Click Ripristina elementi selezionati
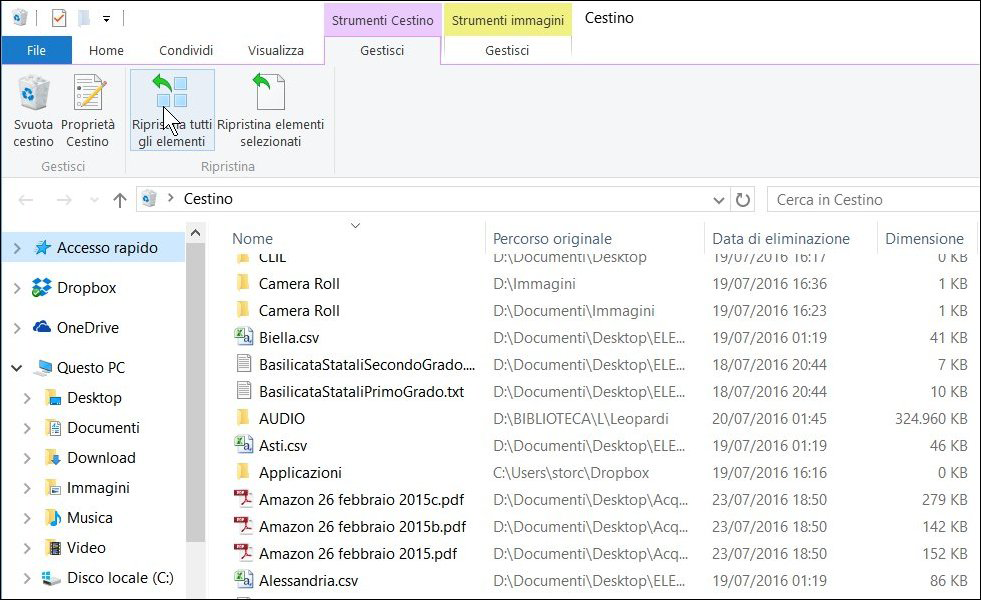Viewport: 981px width, 600px height. pyautogui.click(x=270, y=110)
